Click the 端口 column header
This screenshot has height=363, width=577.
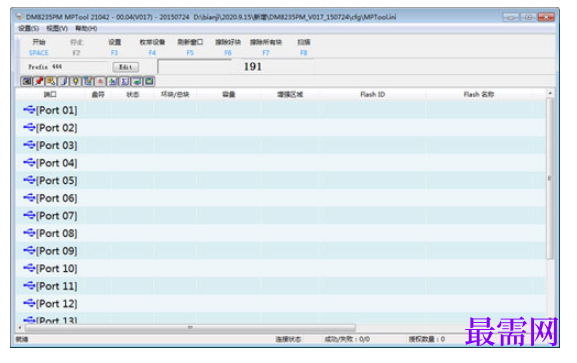point(50,95)
